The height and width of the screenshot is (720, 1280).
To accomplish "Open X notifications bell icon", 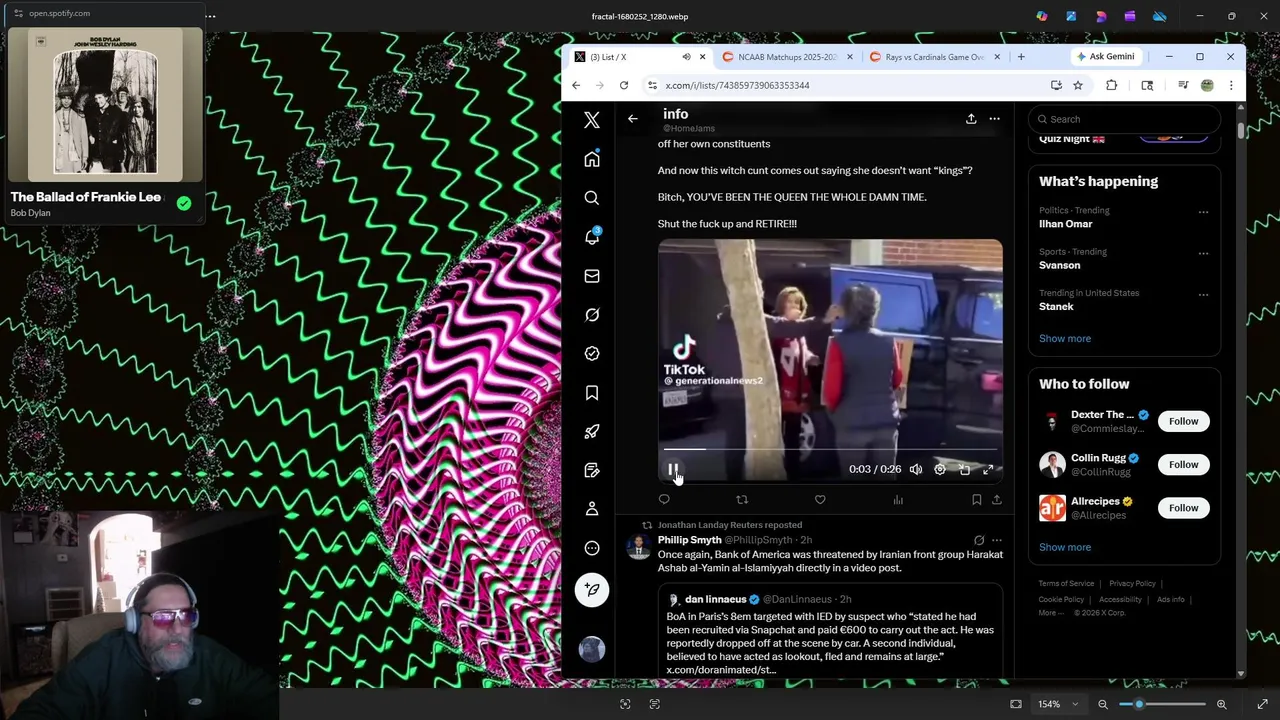I will (x=592, y=237).
